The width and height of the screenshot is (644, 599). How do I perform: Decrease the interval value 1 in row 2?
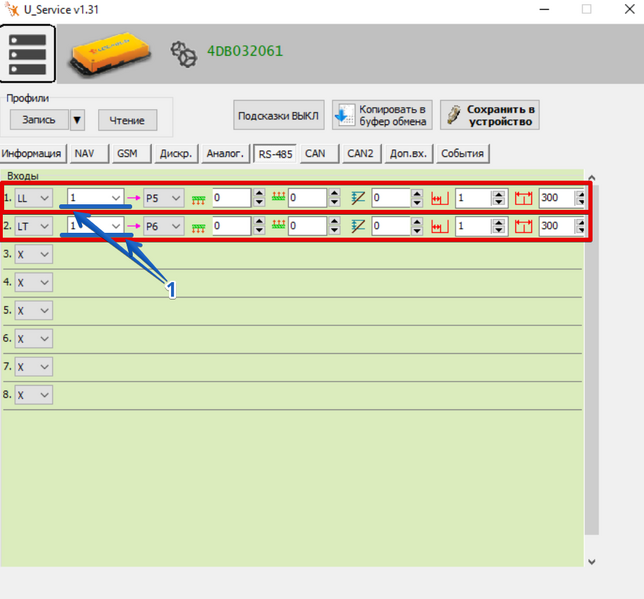point(499,230)
